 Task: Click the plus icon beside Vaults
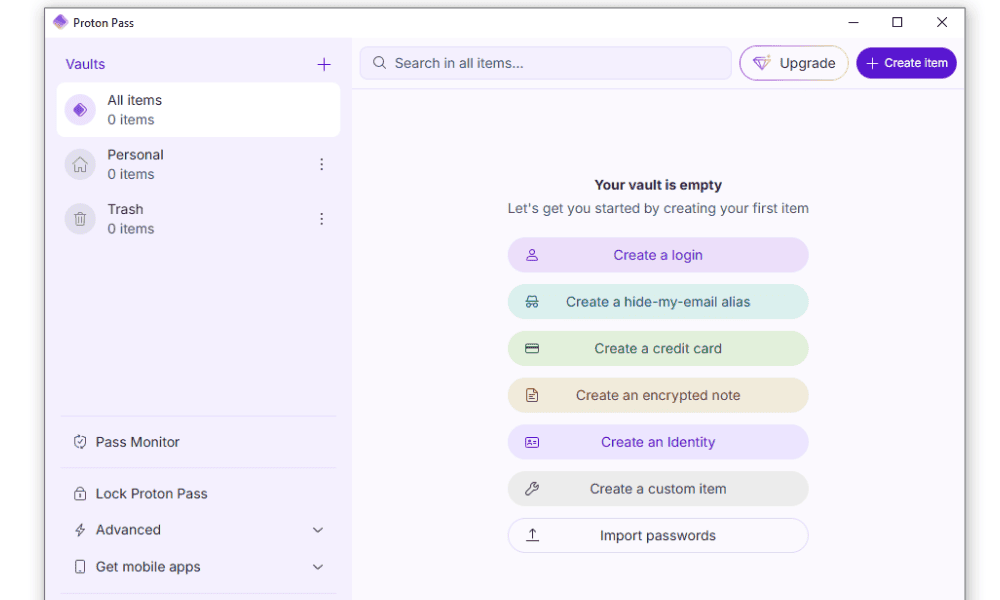point(324,64)
